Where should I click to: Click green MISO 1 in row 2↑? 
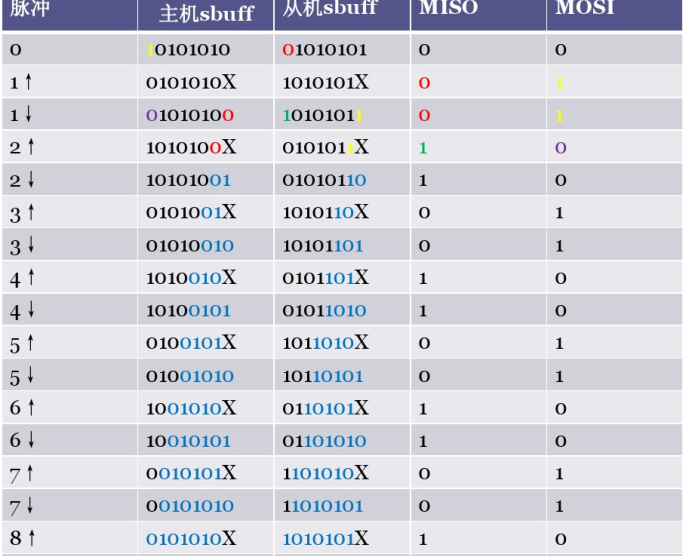[x=423, y=148]
